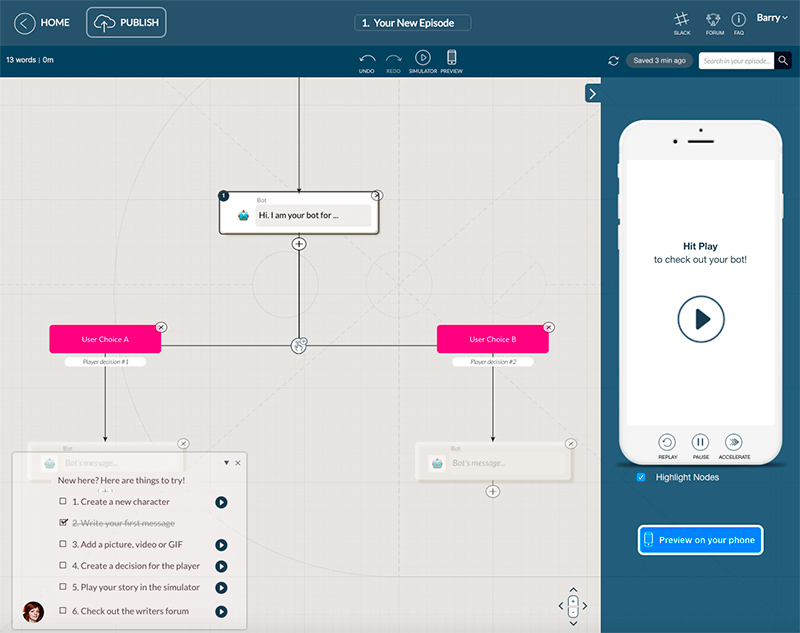Collapse the simulator panel with the chevron
This screenshot has width=800, height=633.
coord(592,93)
